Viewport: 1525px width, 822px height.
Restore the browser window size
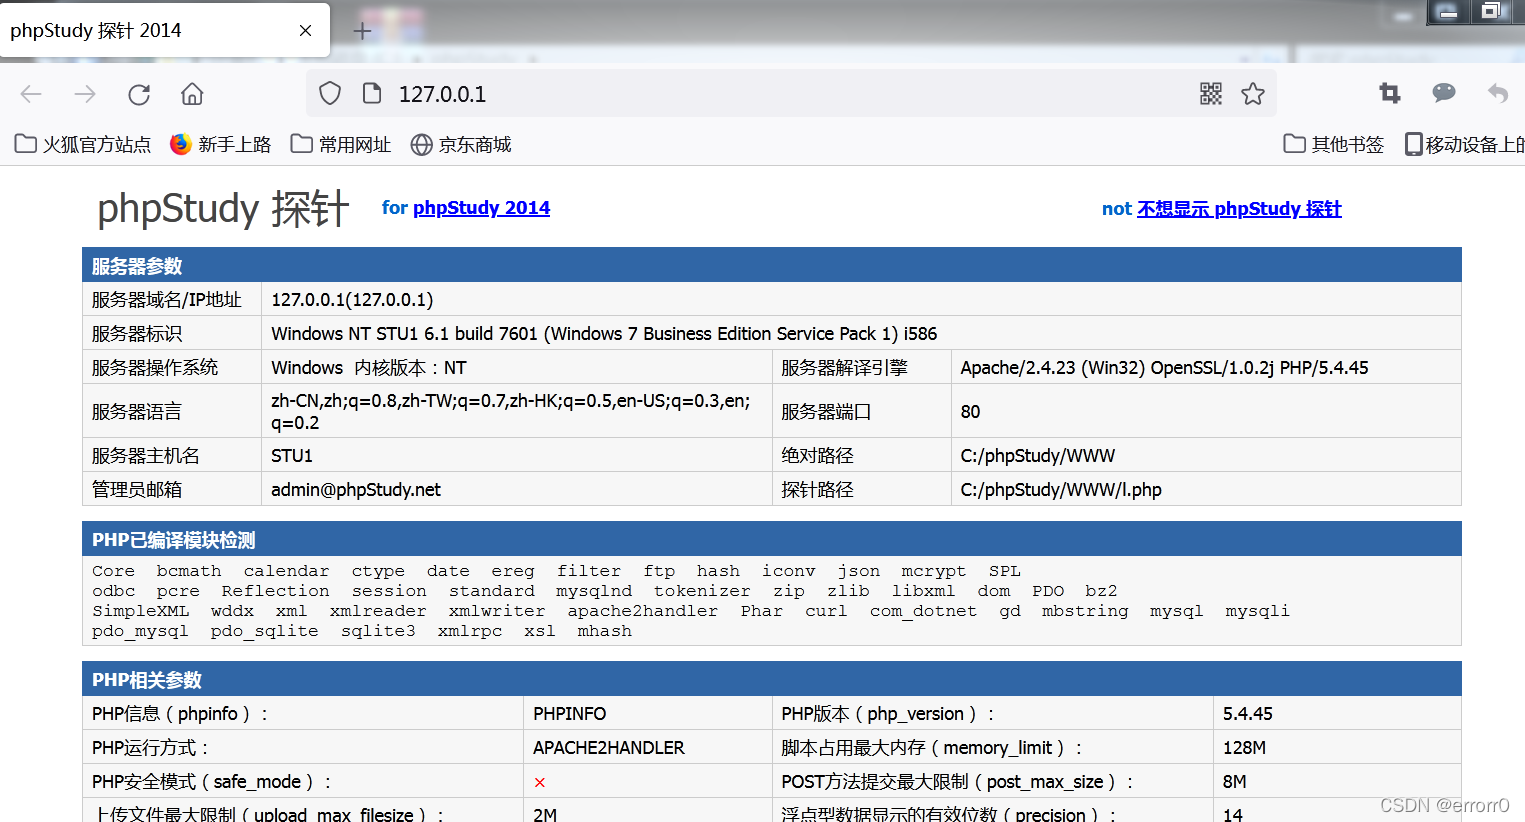[x=1491, y=11]
